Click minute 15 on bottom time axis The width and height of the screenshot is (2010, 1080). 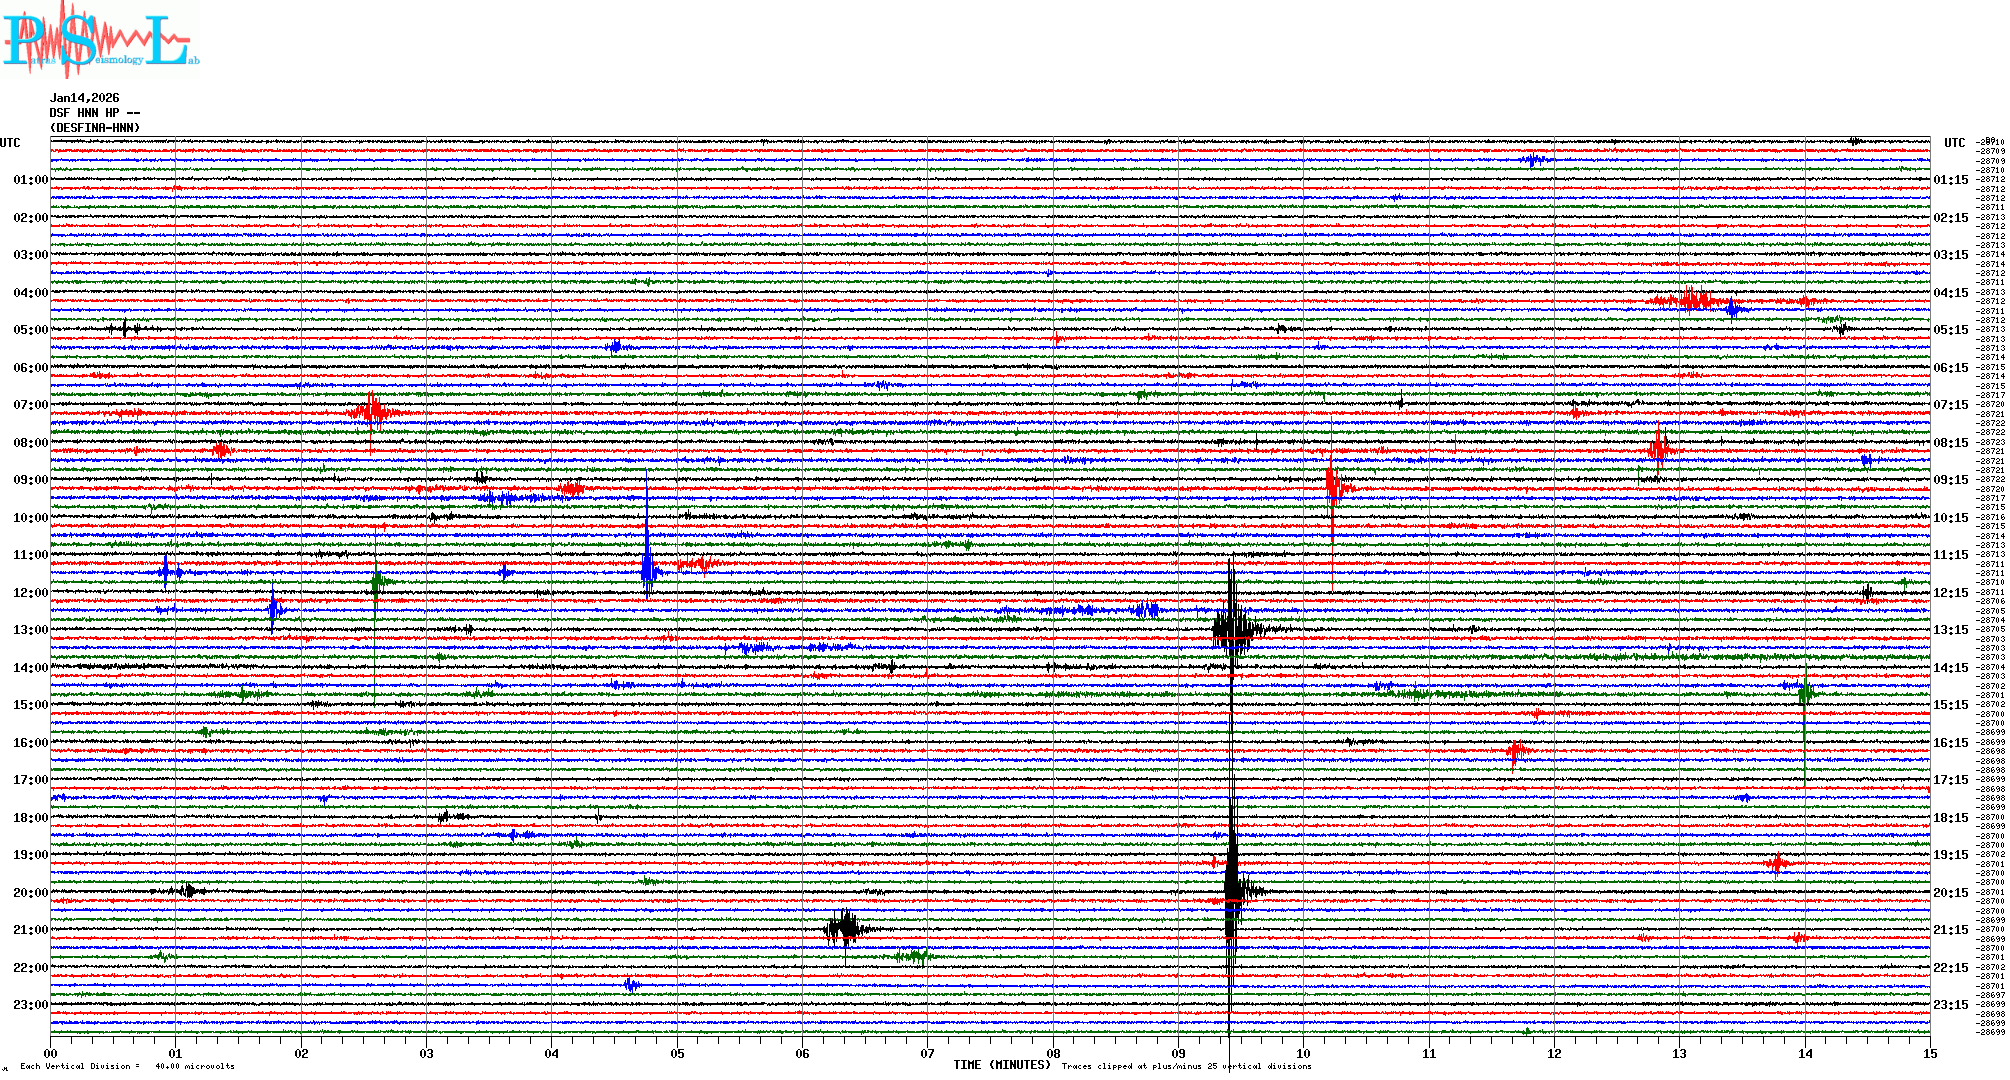click(x=1929, y=1053)
